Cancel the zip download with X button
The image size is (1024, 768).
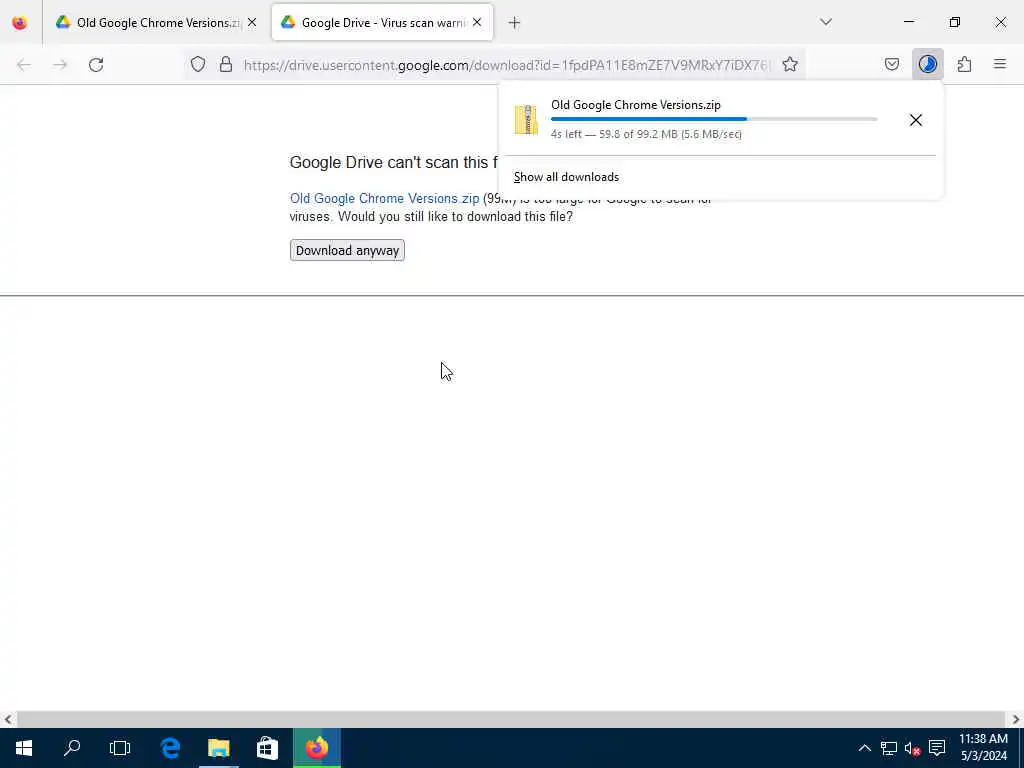tap(916, 120)
